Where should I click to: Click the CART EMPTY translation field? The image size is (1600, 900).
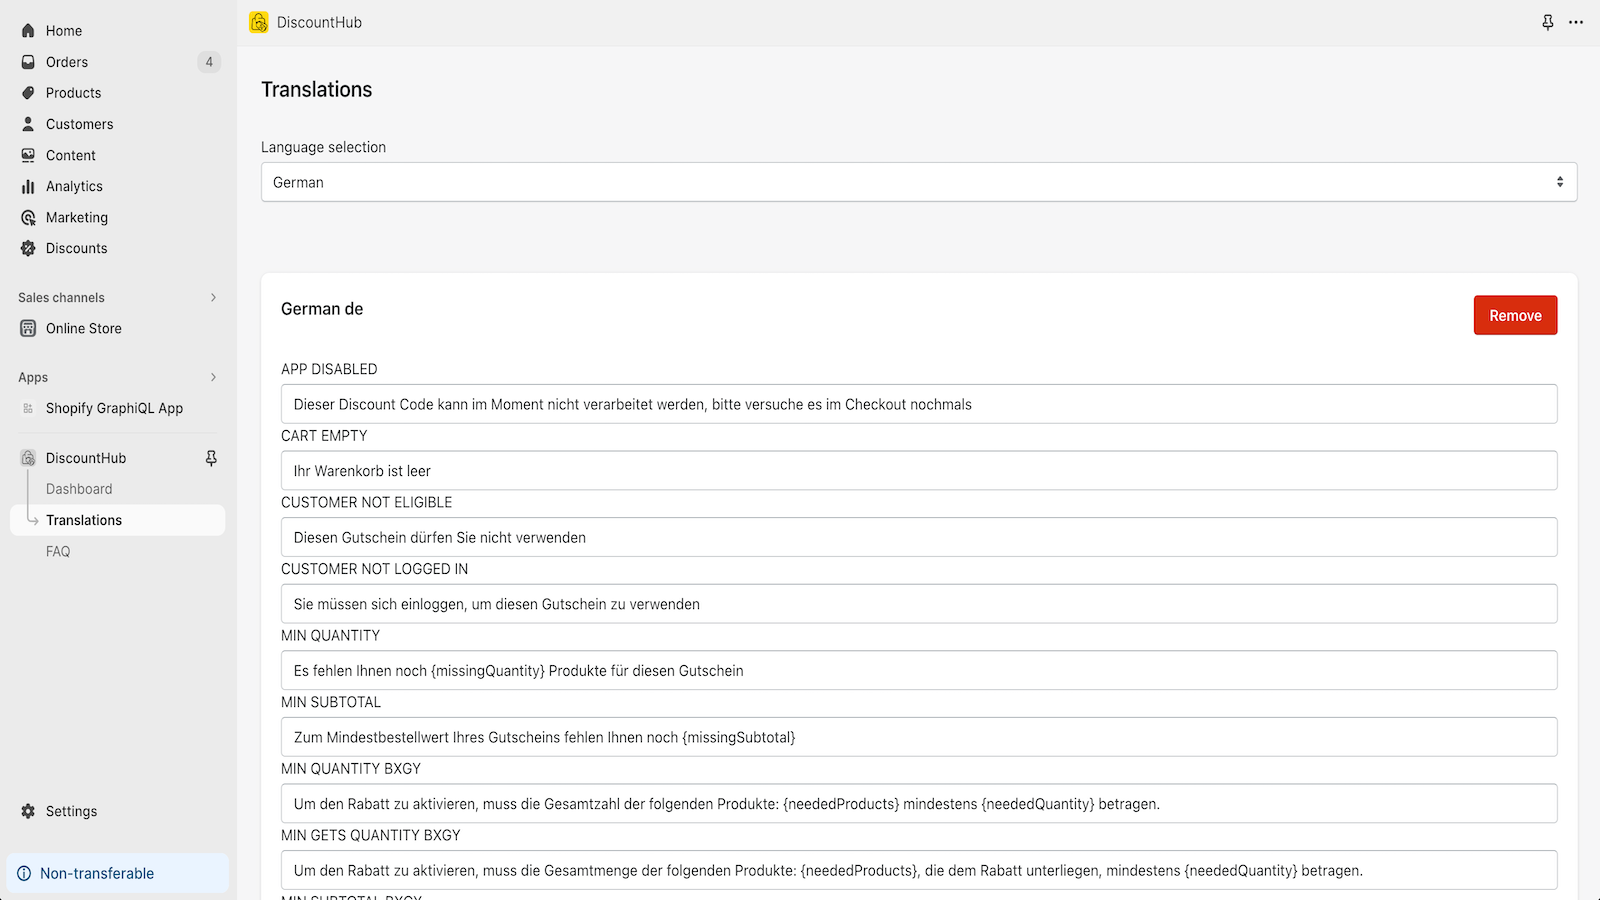click(x=918, y=470)
